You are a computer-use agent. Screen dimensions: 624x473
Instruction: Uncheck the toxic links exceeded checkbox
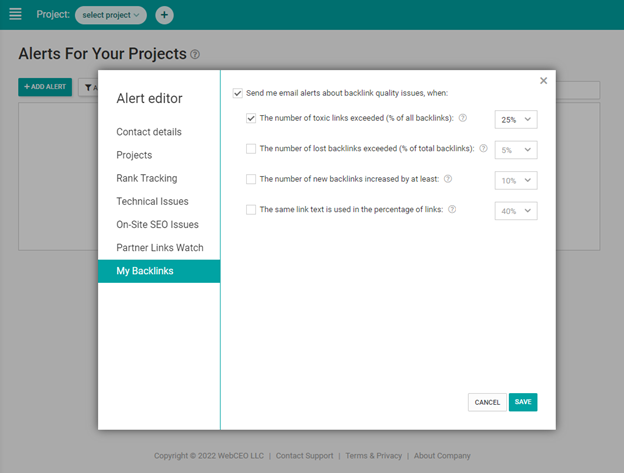252,119
